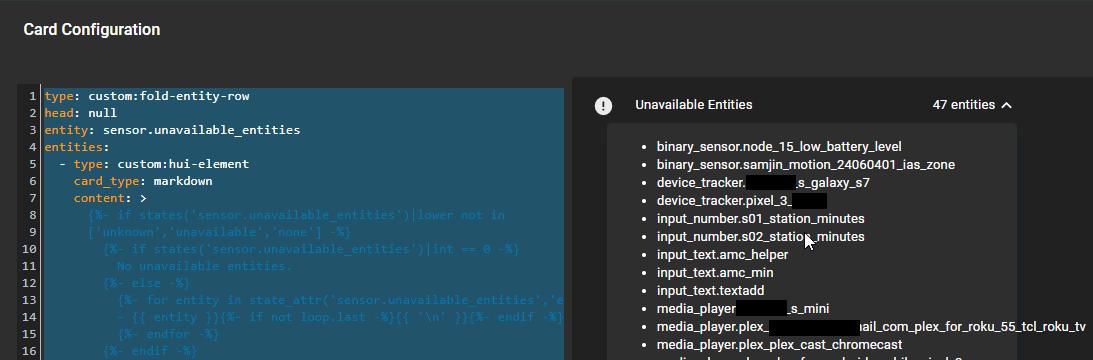Click the {%- else -%} code line

coord(146,283)
